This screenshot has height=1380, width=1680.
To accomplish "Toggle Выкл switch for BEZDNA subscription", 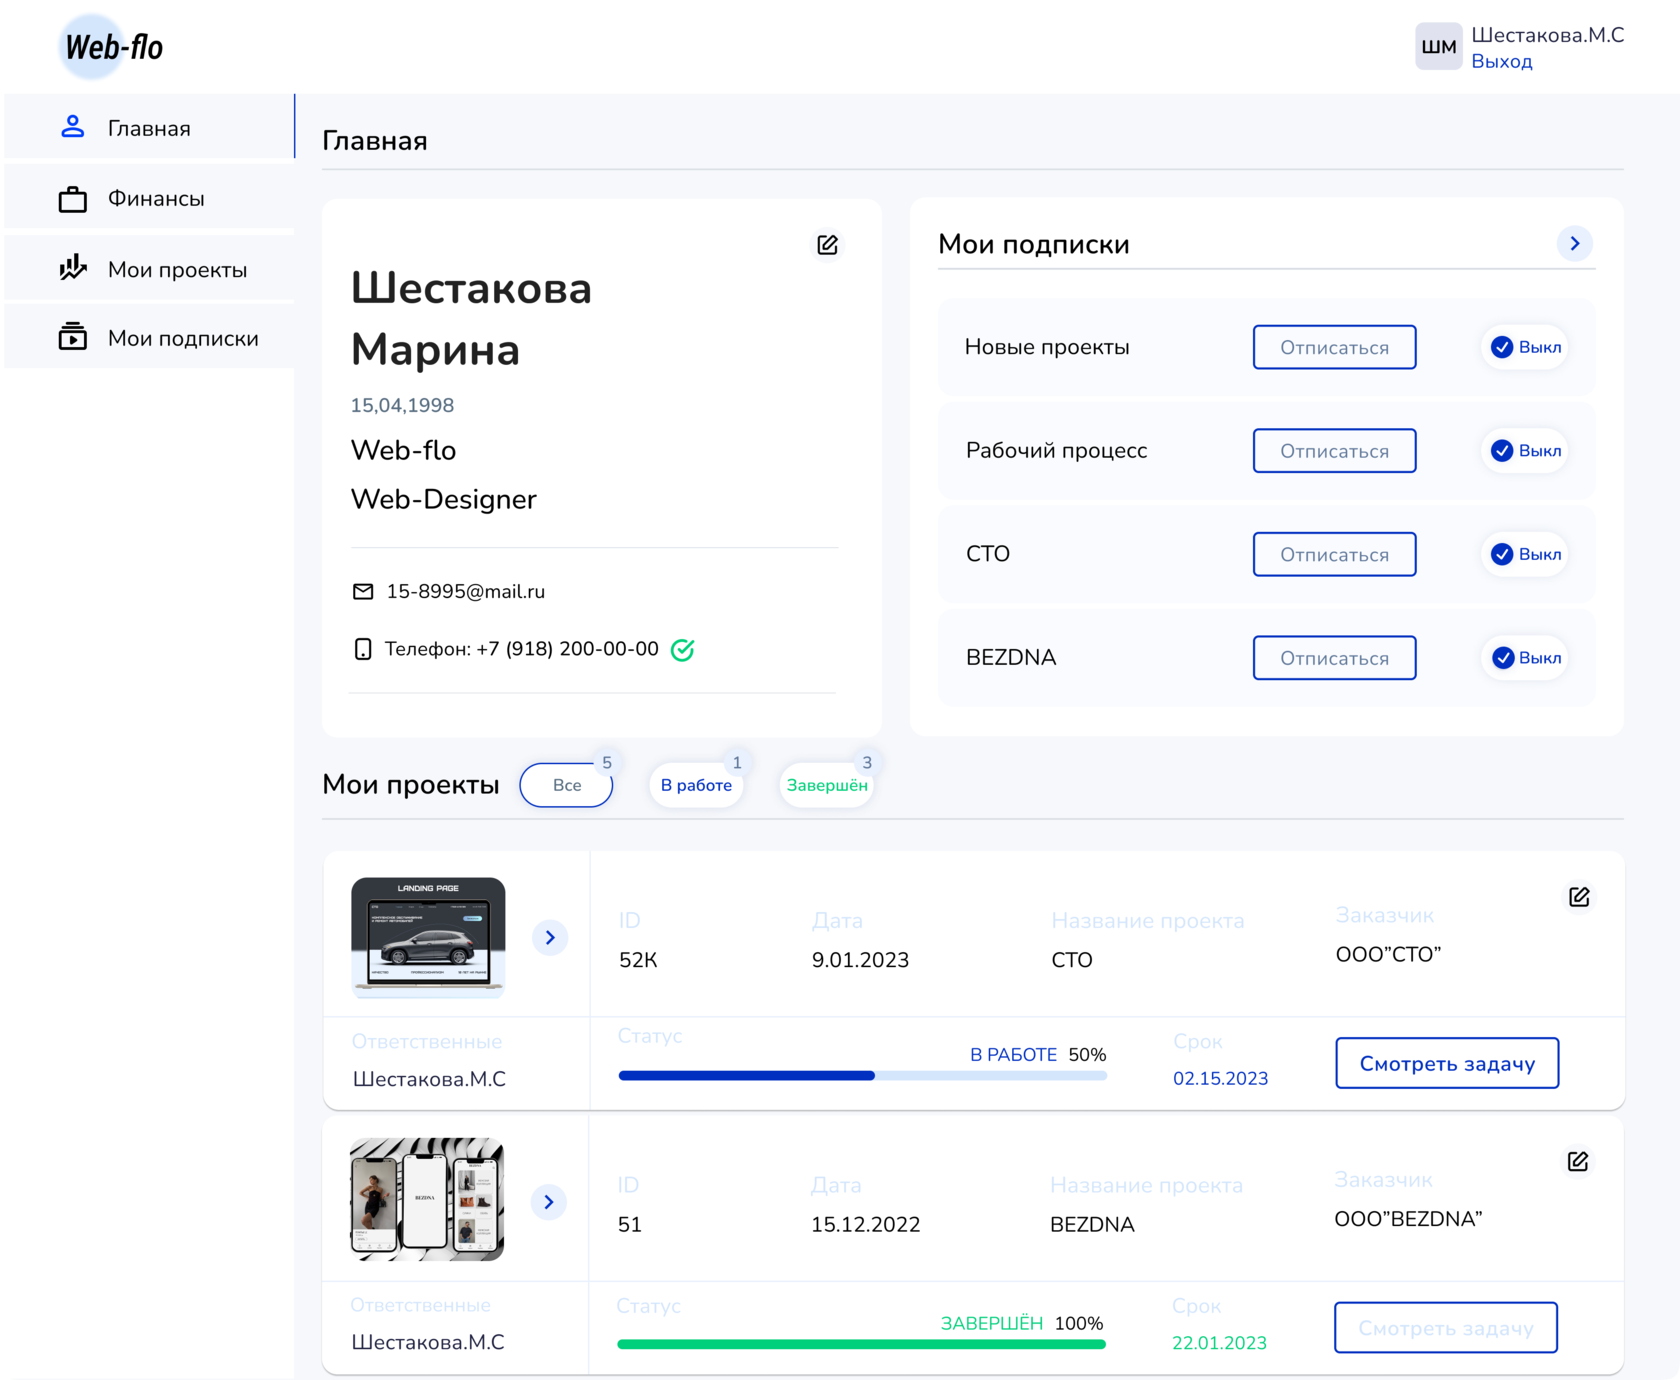I will pyautogui.click(x=1524, y=658).
